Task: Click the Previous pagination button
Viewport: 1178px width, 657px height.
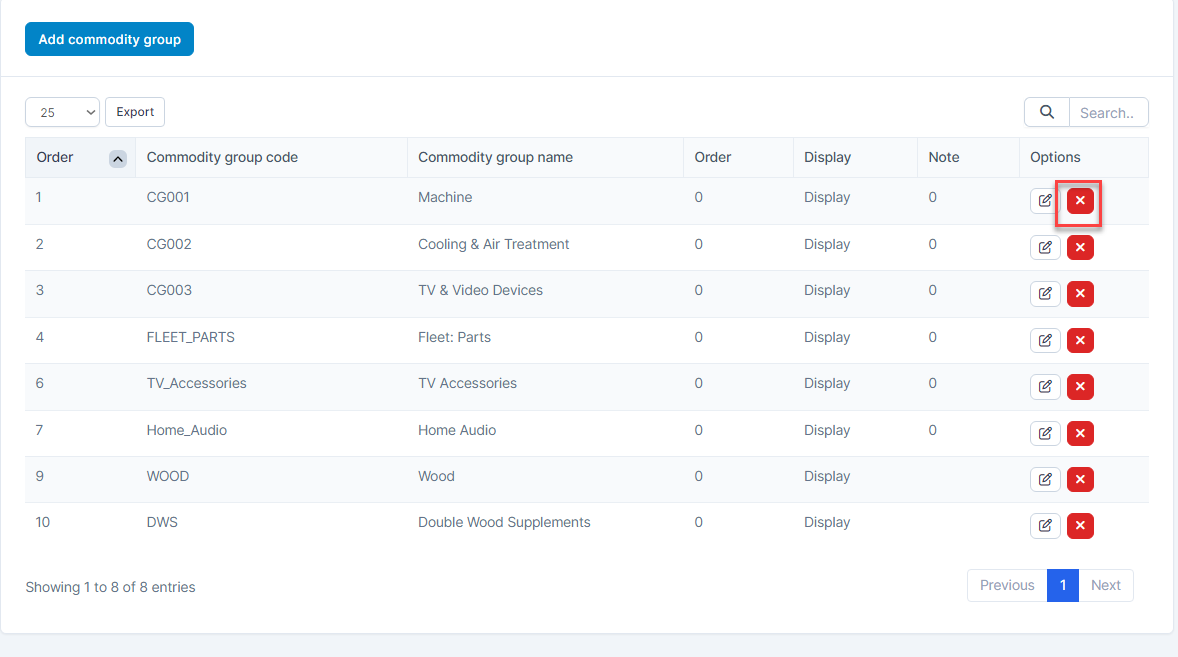Action: coord(1006,585)
